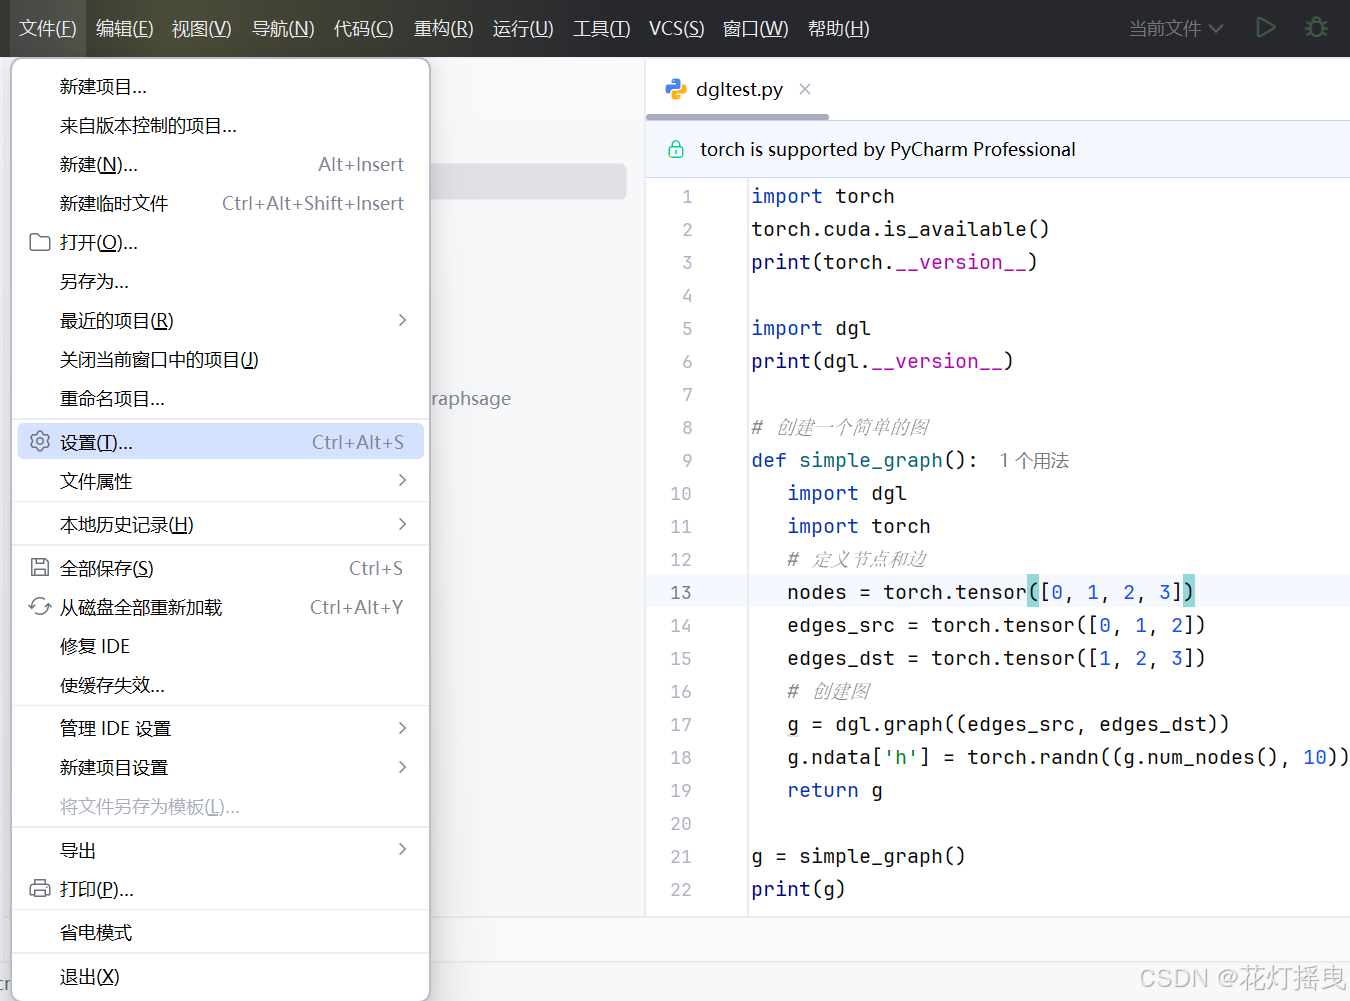Open the 帮助(H) menu
1350x1001 pixels.
coord(839,29)
